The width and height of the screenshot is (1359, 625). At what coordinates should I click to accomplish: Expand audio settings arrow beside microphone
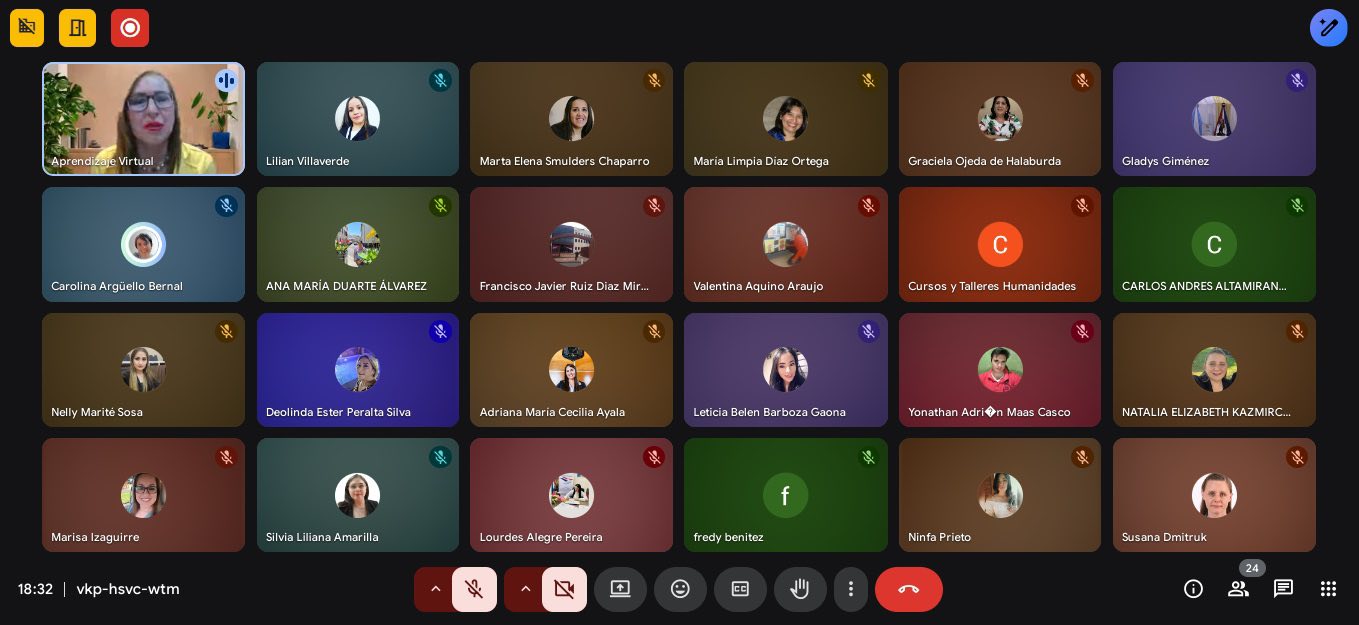click(x=435, y=589)
